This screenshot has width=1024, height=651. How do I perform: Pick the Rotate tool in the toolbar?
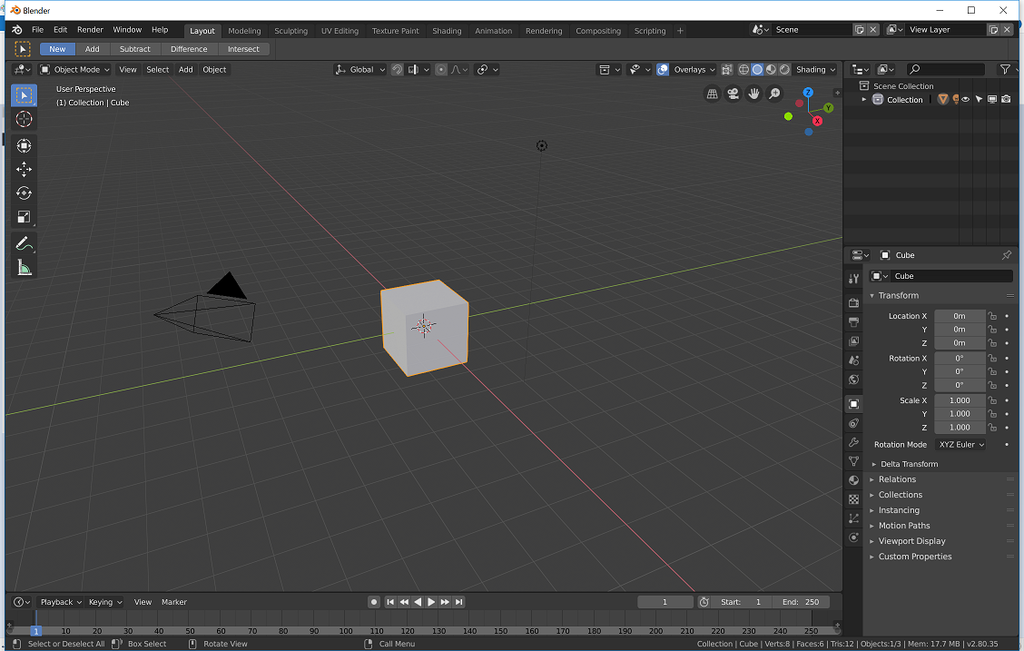(24, 193)
